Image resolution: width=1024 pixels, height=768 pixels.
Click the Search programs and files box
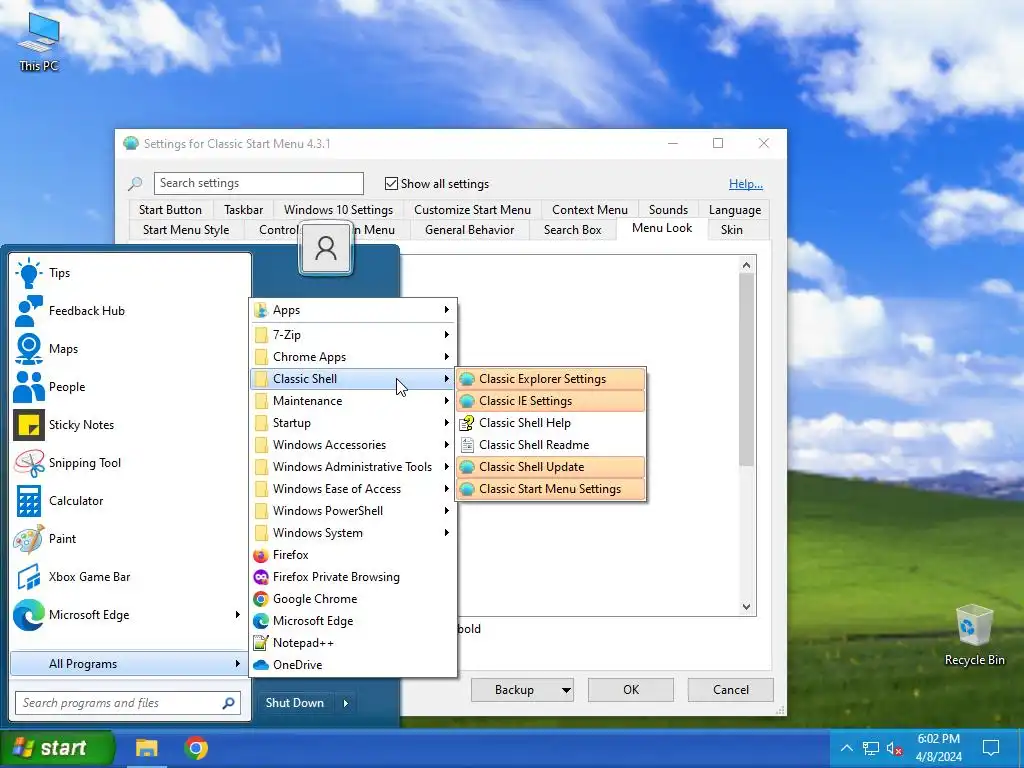click(128, 703)
